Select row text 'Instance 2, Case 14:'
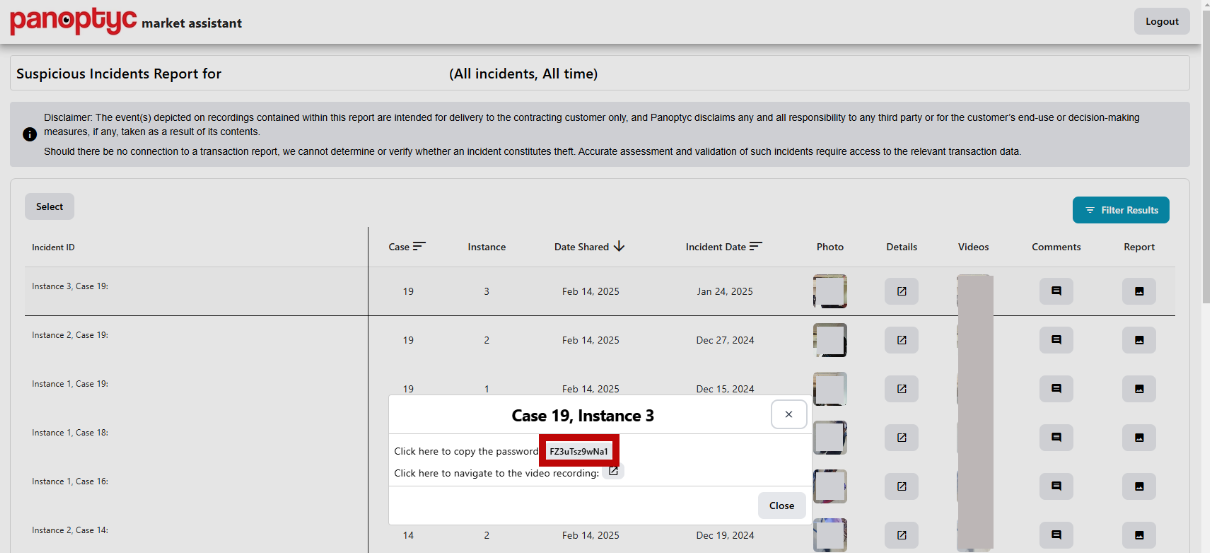1210x553 pixels. click(70, 530)
